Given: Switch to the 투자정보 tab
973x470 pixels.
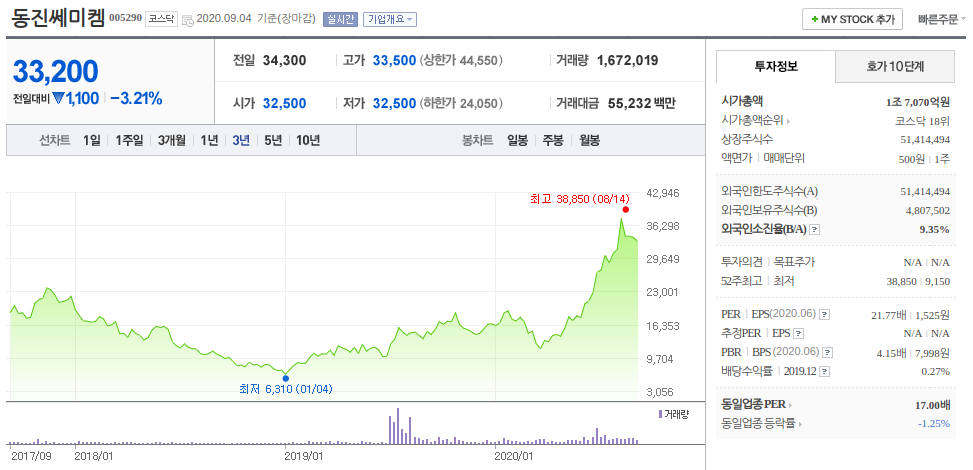Looking at the screenshot, I should tap(776, 66).
